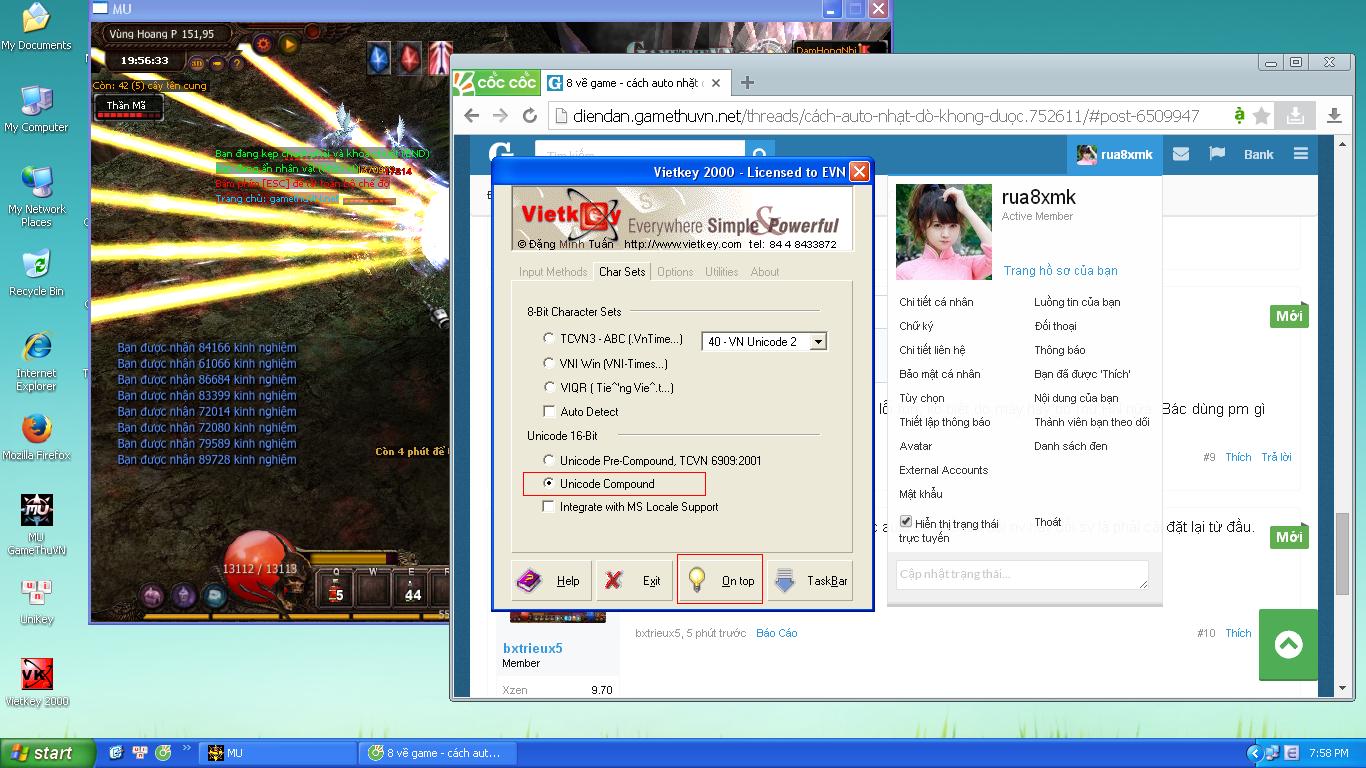Click the orange play arrow icon in MU
Screen dimensions: 1366x768
pyautogui.click(x=288, y=44)
